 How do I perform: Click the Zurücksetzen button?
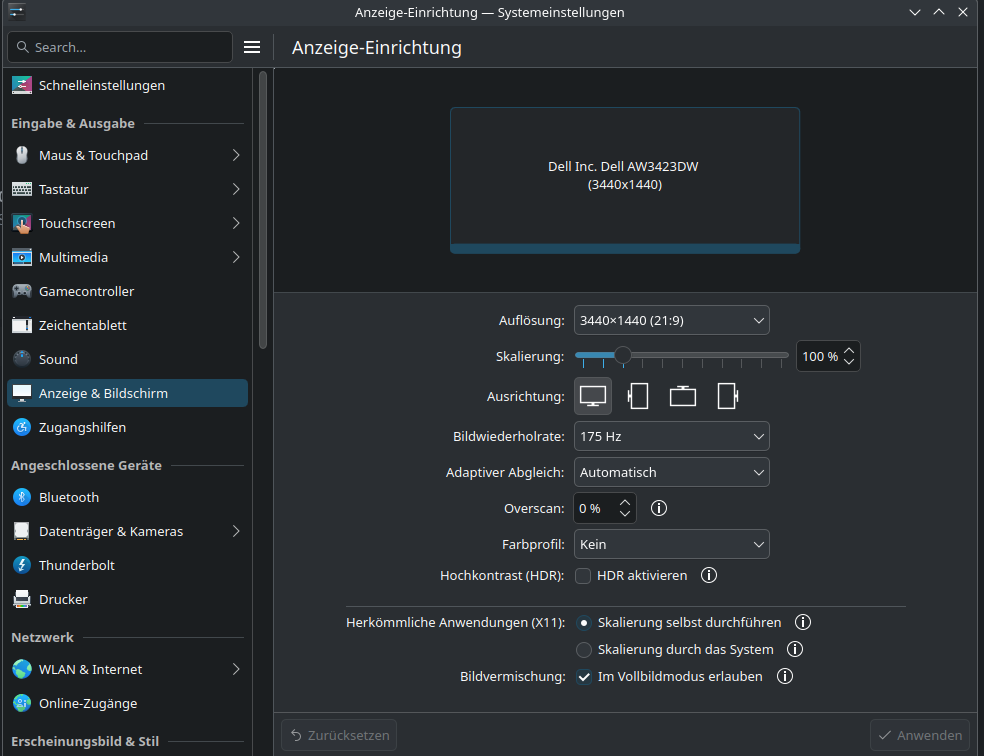click(338, 734)
